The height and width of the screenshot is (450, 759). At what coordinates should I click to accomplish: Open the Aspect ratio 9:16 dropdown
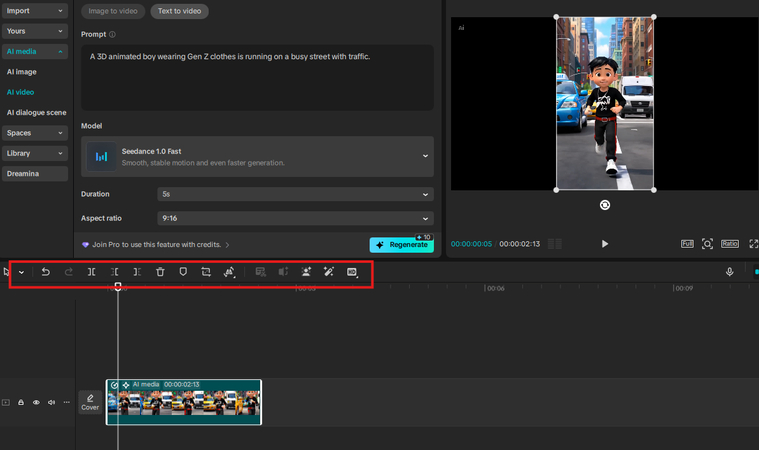tap(295, 218)
